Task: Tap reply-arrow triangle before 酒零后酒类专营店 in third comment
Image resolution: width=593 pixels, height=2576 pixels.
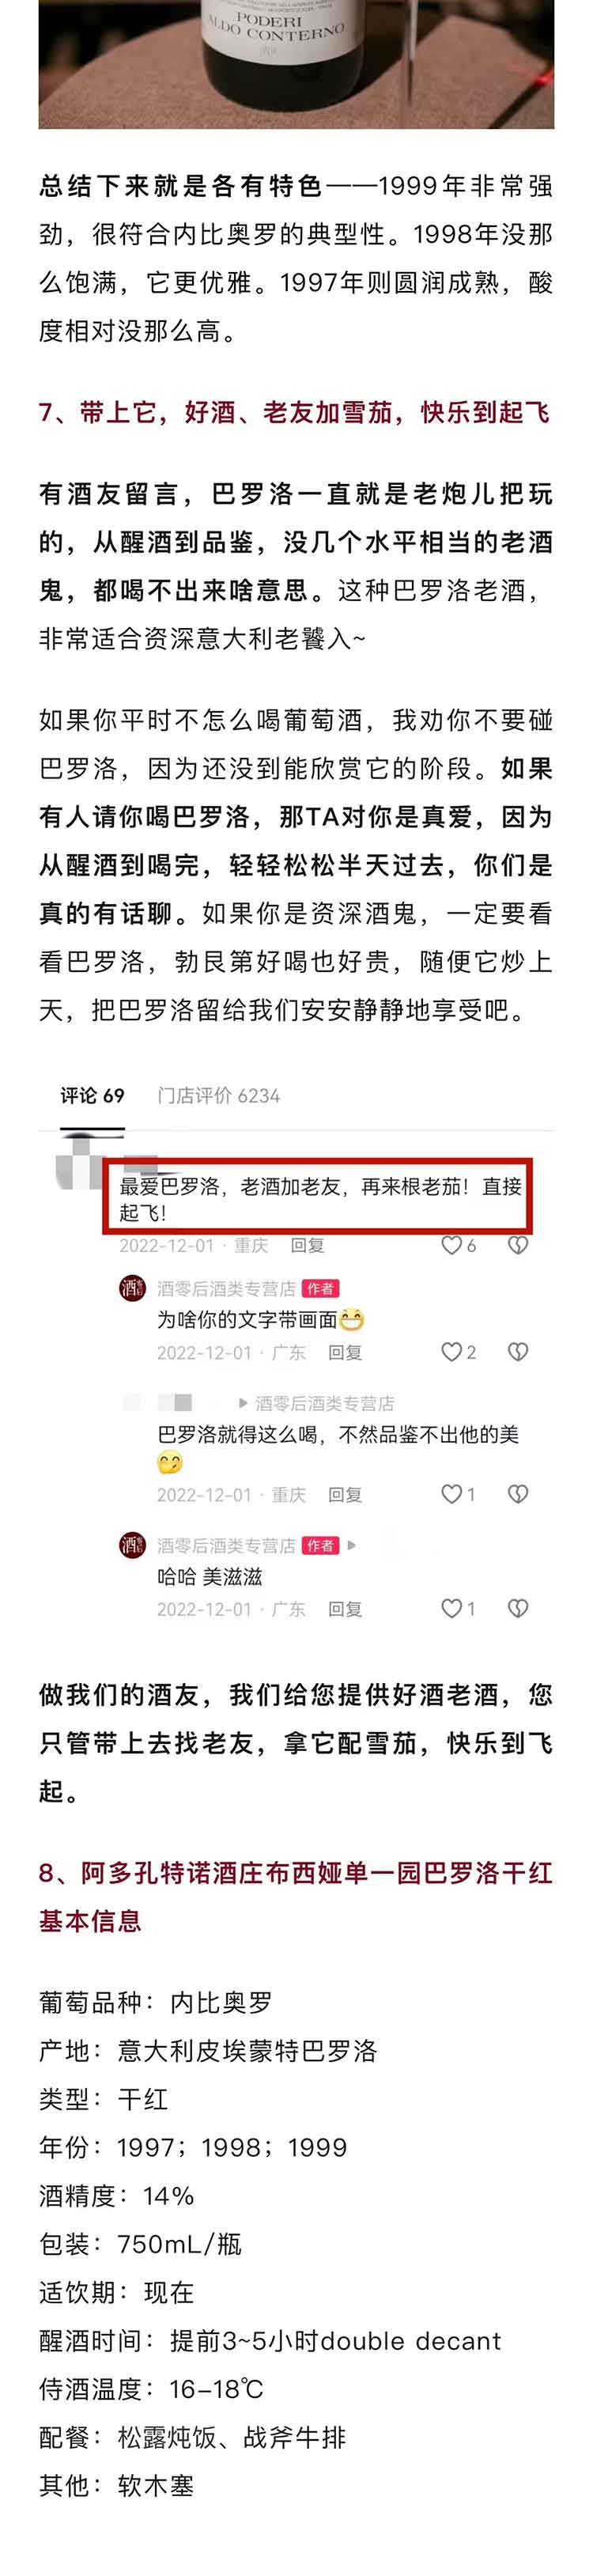Action: (243, 1403)
